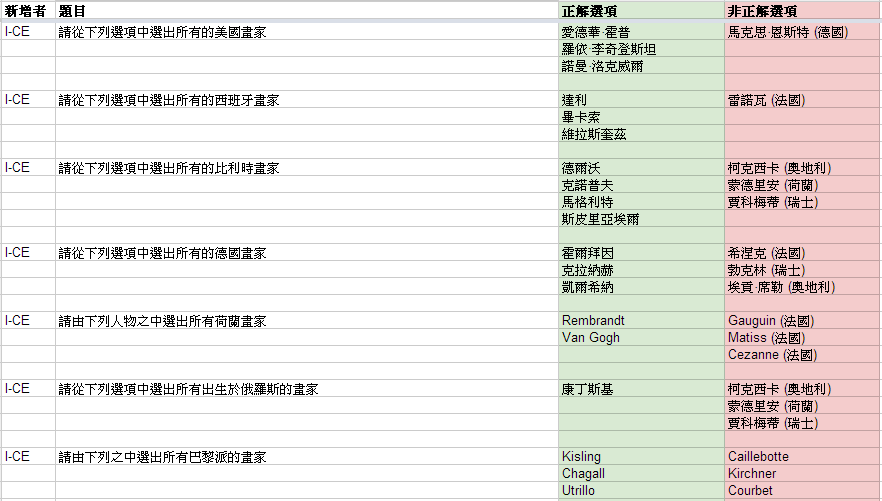The width and height of the screenshot is (882, 501).
Task: Select the 非正解選項 column header
Action: tap(803, 11)
